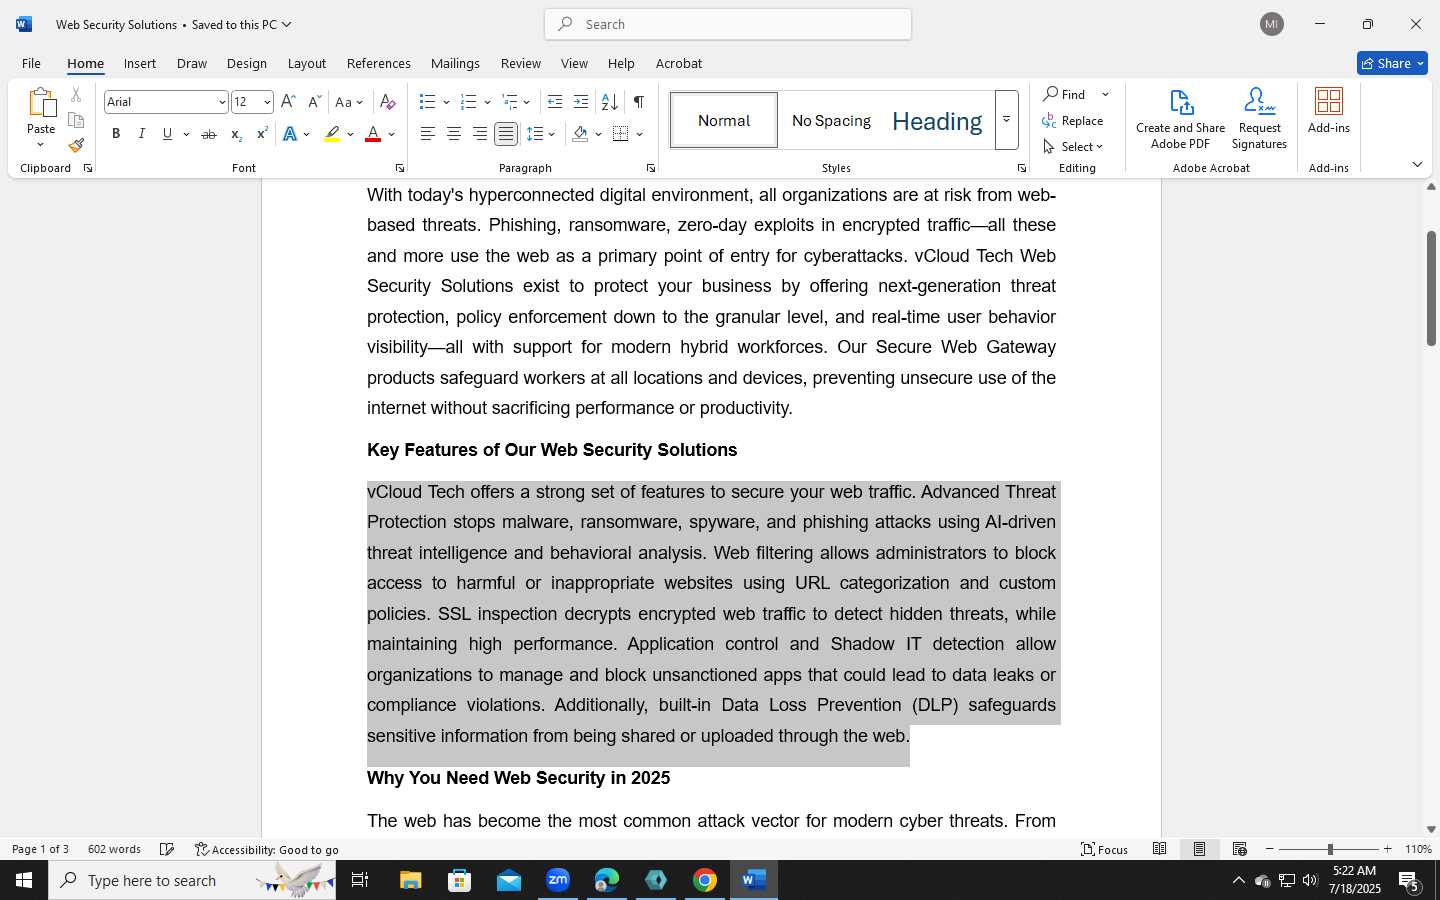This screenshot has height=900, width=1440.
Task: Toggle justify alignment
Action: [506, 134]
